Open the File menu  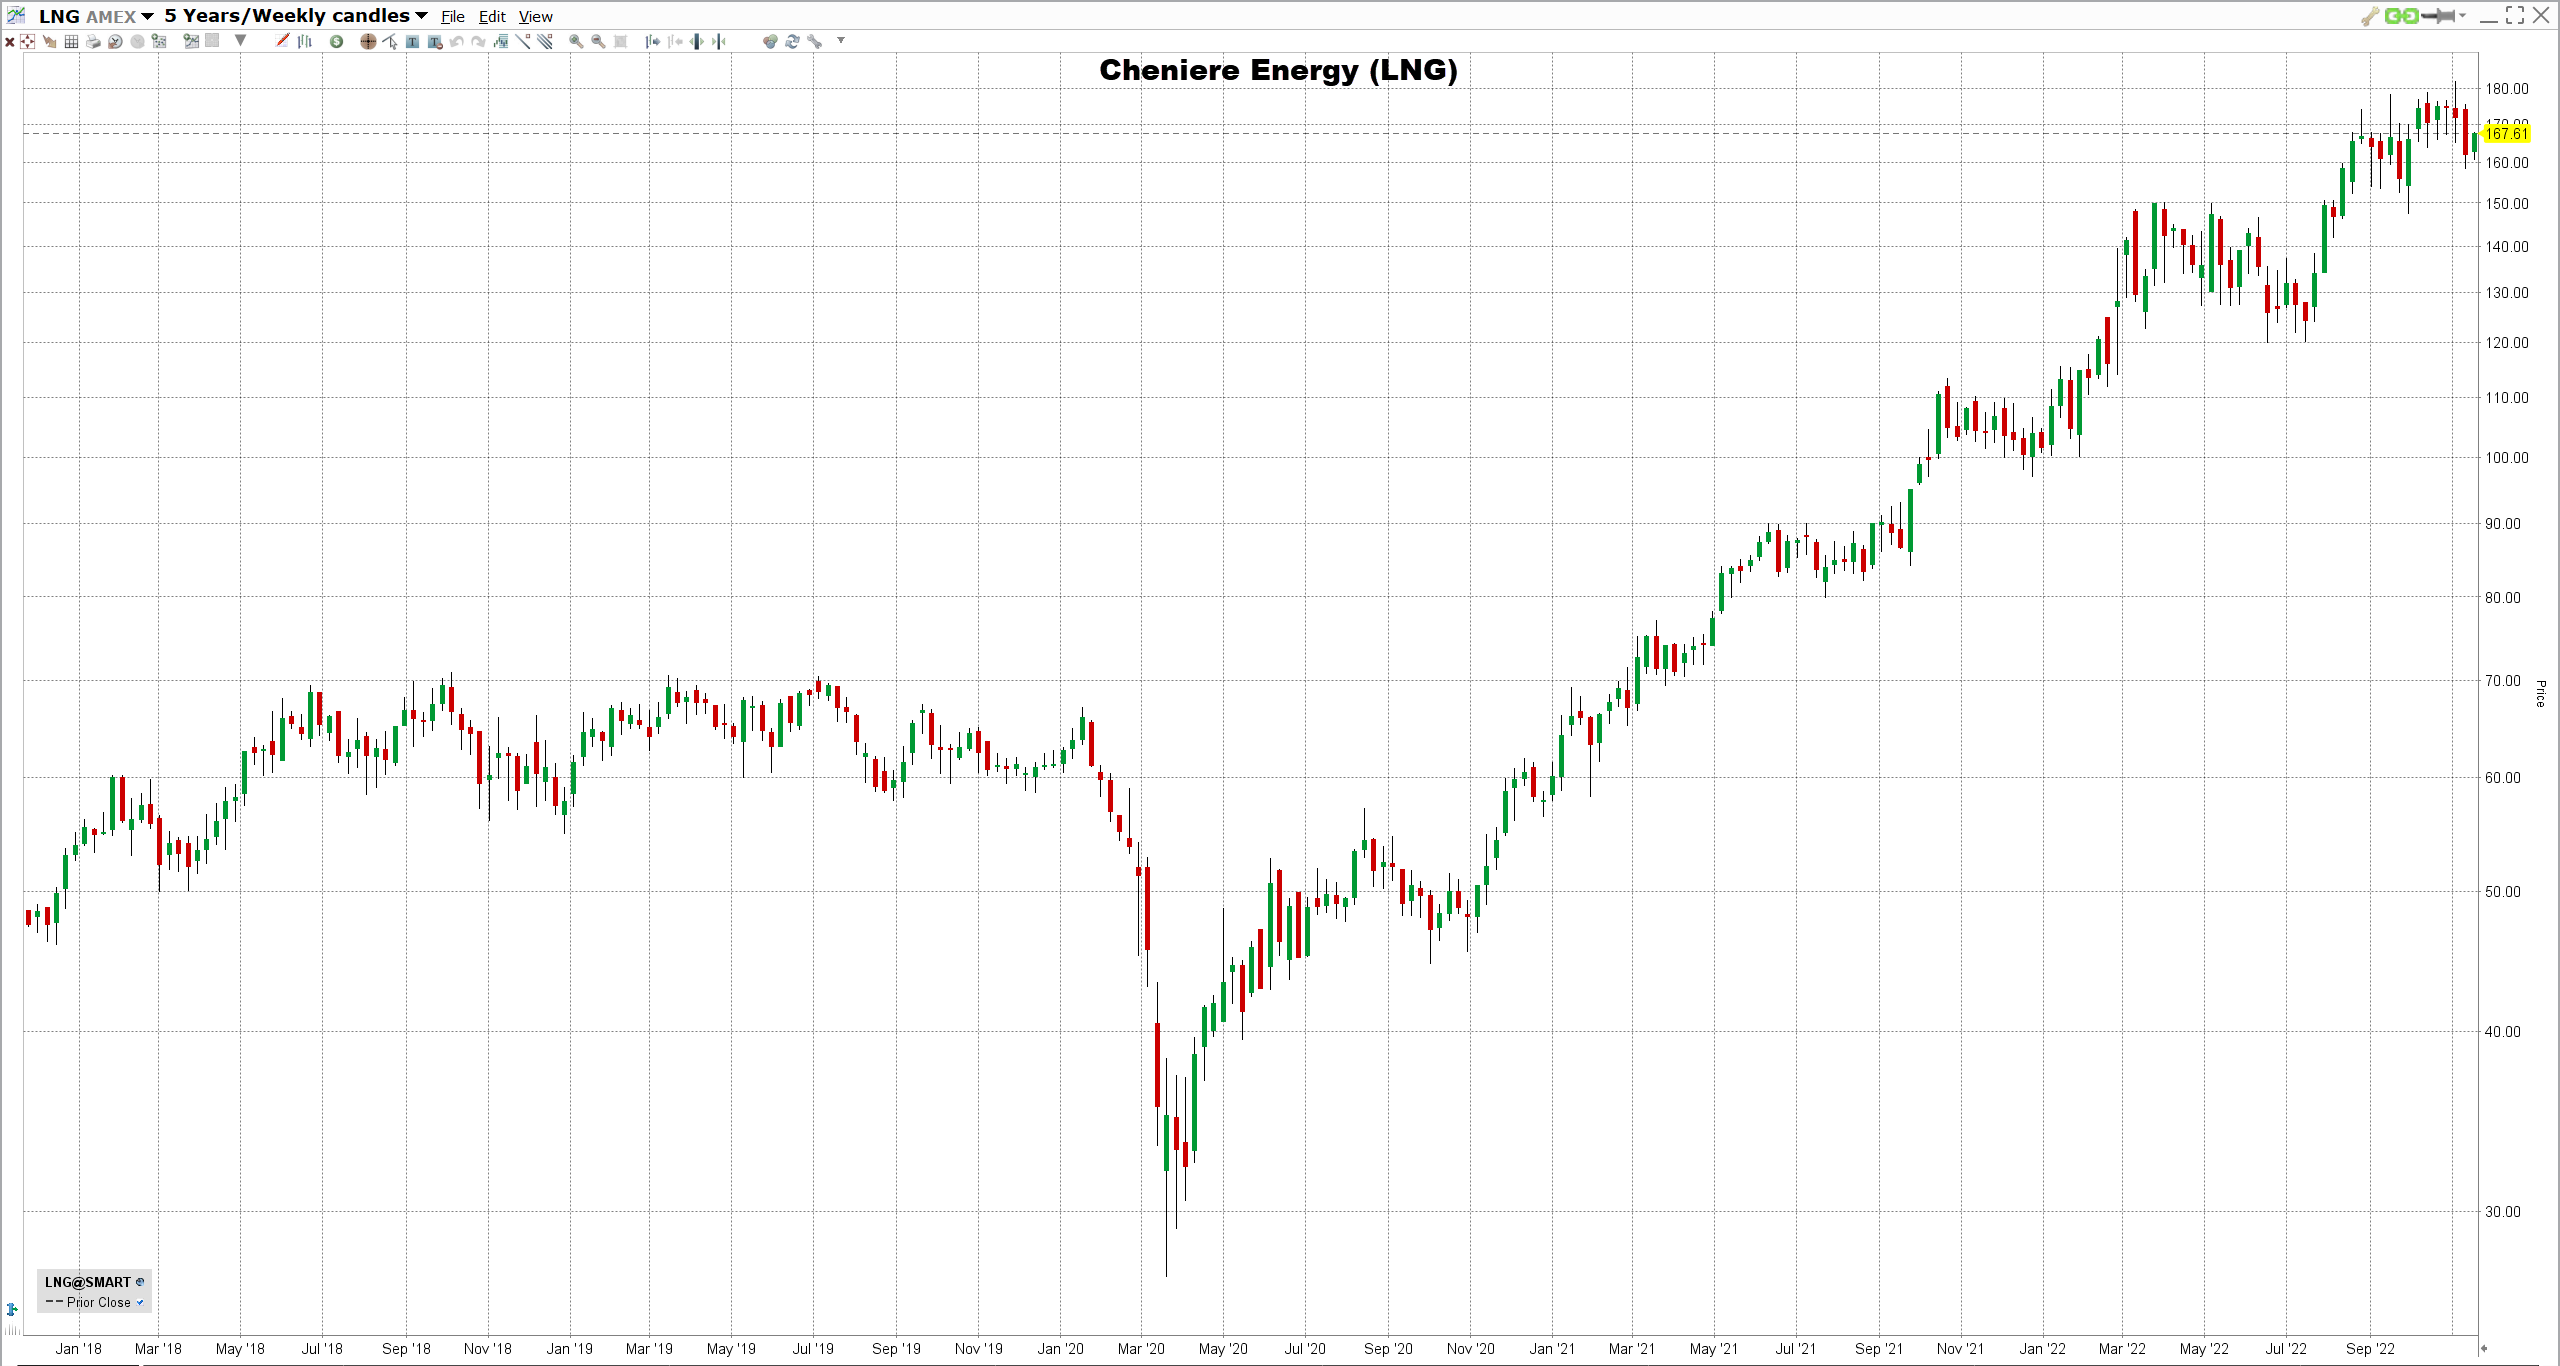point(453,17)
